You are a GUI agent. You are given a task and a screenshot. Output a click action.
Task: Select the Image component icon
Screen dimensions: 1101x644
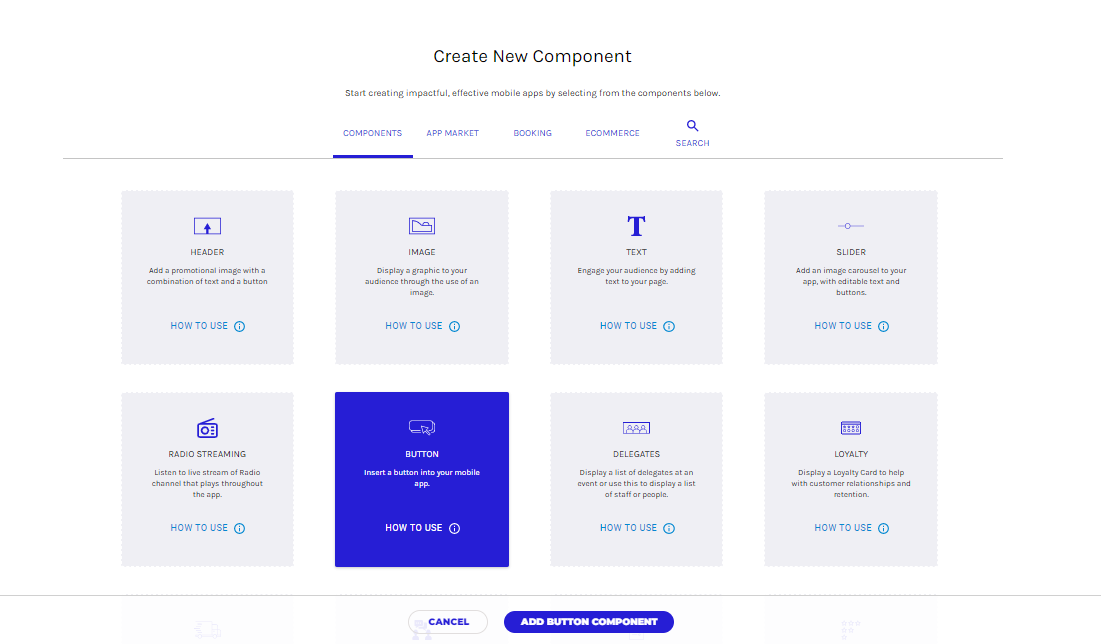[422, 226]
